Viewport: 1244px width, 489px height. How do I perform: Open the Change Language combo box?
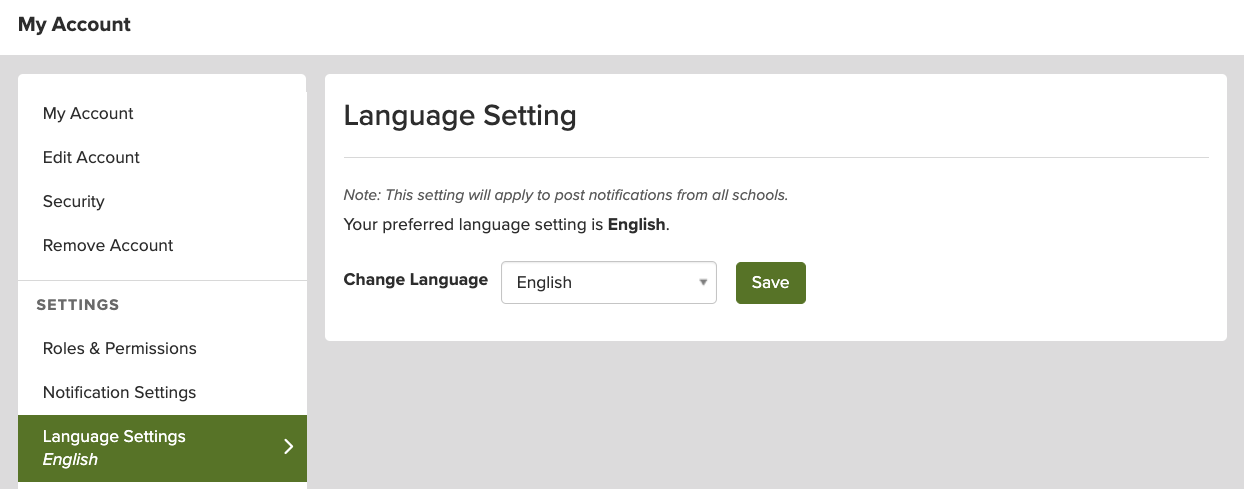click(x=608, y=282)
